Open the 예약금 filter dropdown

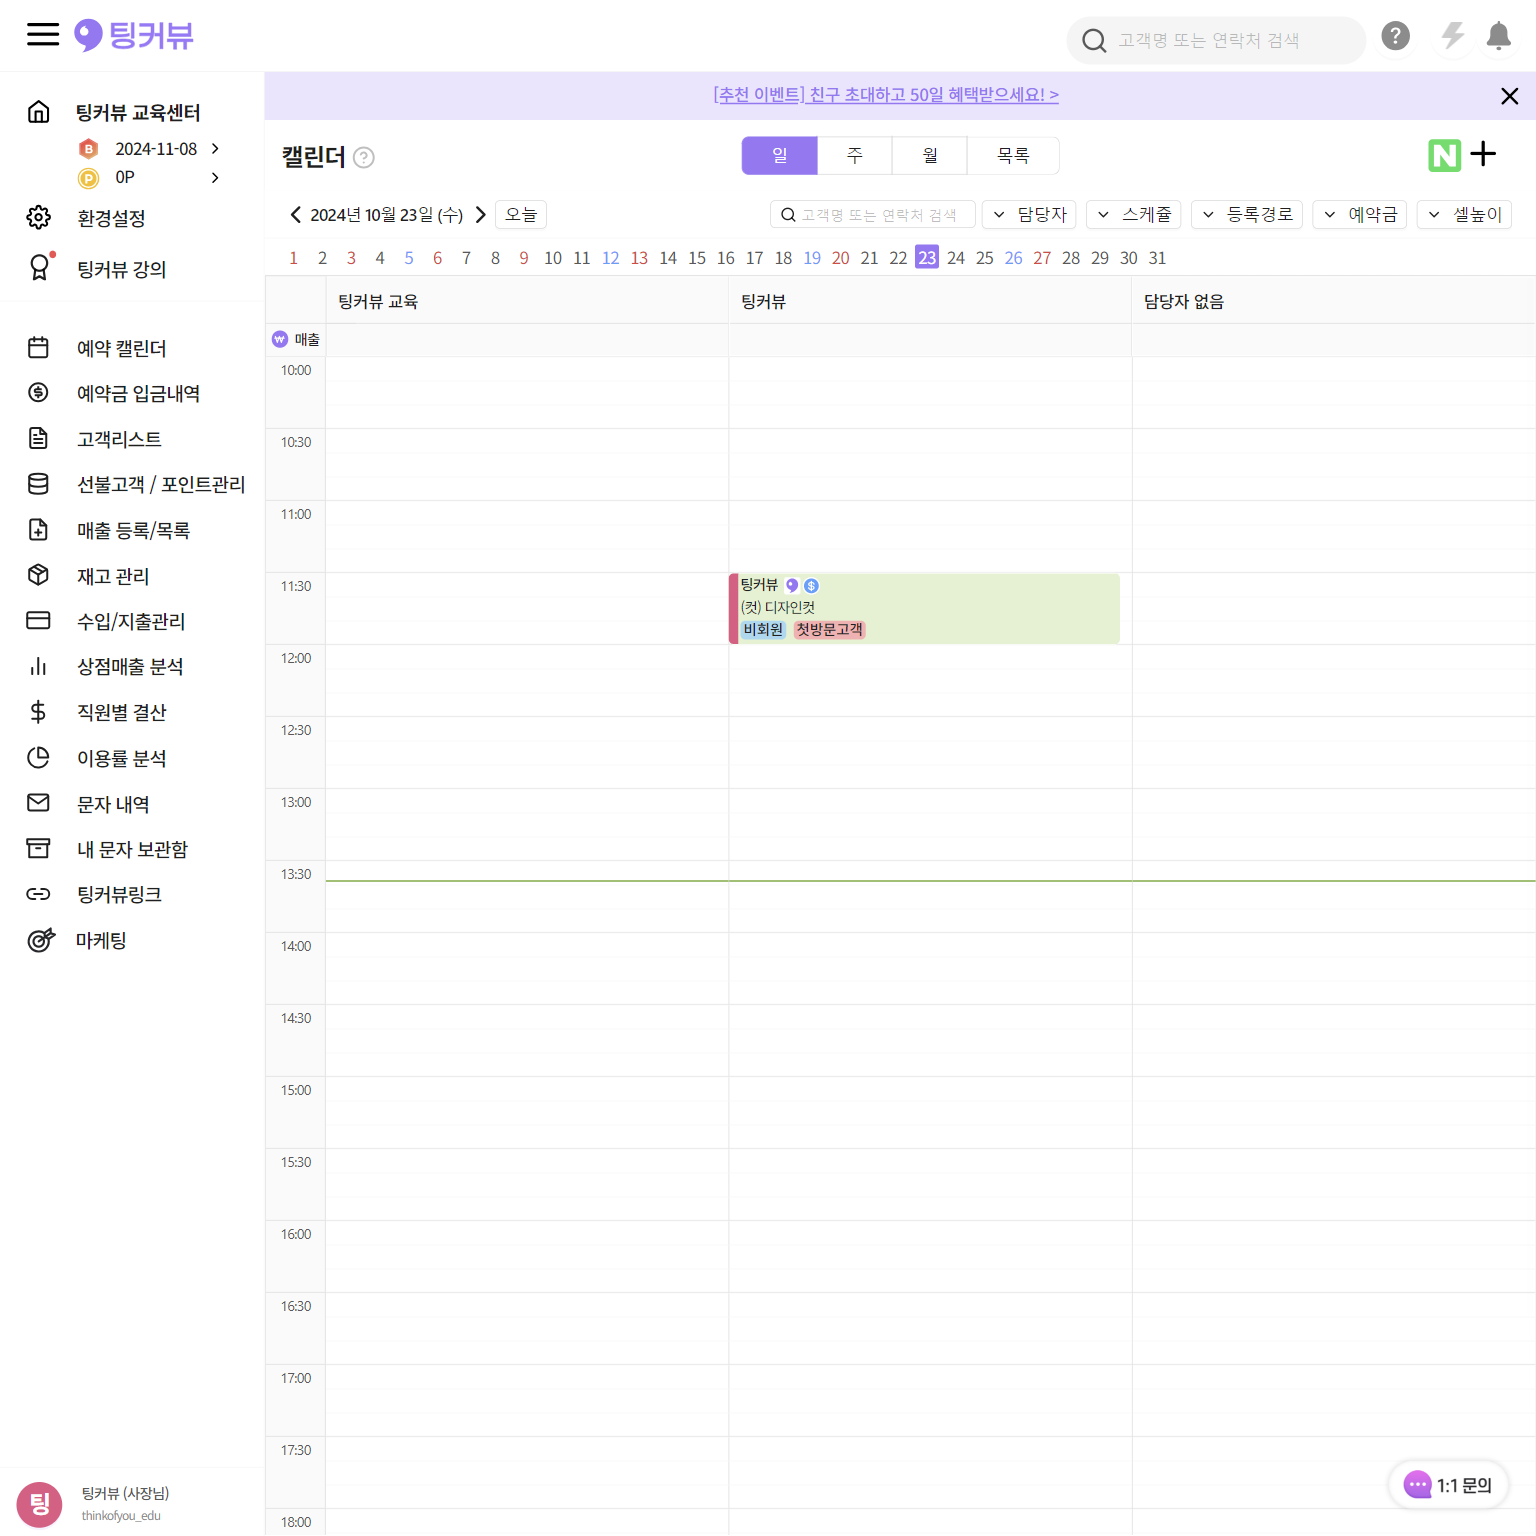(x=1360, y=214)
